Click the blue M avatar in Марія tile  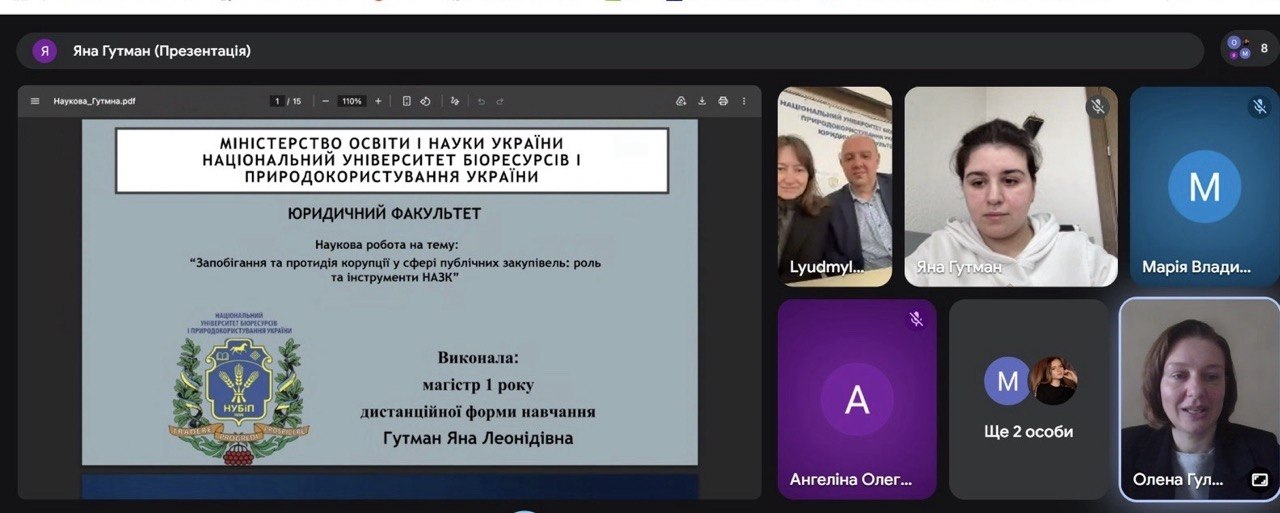(1205, 187)
